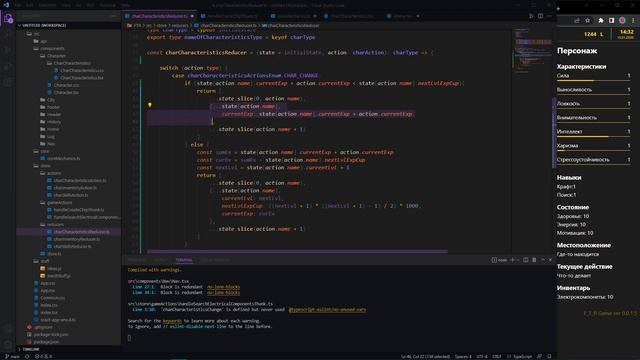Run the current file with play icon
640x360 pixels.
pyautogui.click(x=531, y=16)
